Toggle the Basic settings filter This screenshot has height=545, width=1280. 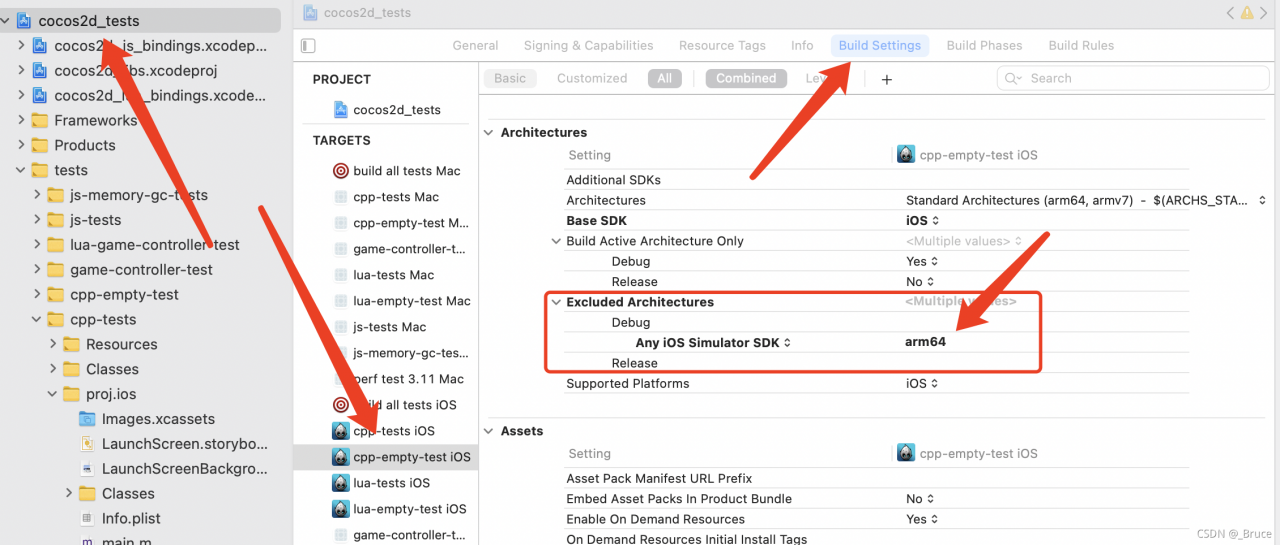[510, 78]
